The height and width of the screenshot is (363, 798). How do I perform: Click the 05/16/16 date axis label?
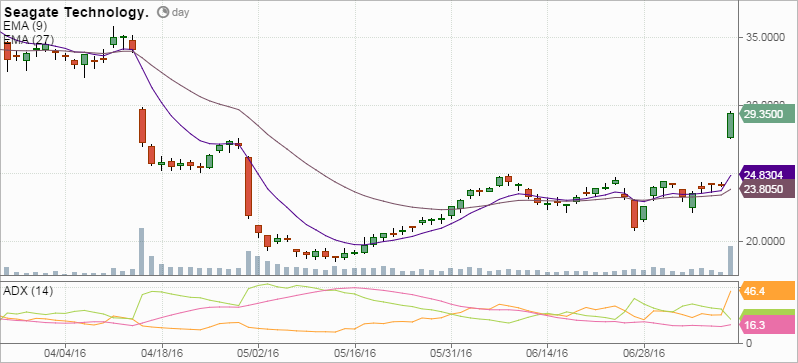coord(355,353)
